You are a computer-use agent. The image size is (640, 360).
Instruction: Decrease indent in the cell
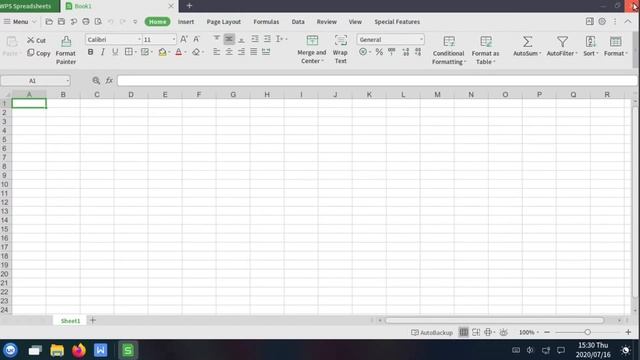pyautogui.click(x=255, y=39)
